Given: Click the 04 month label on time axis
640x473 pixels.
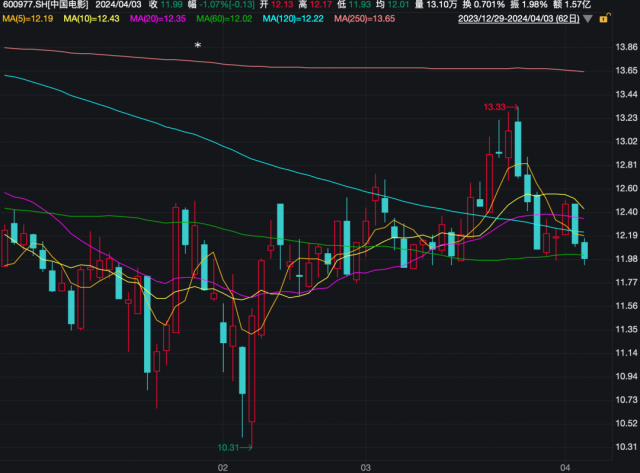Looking at the screenshot, I should (565, 468).
